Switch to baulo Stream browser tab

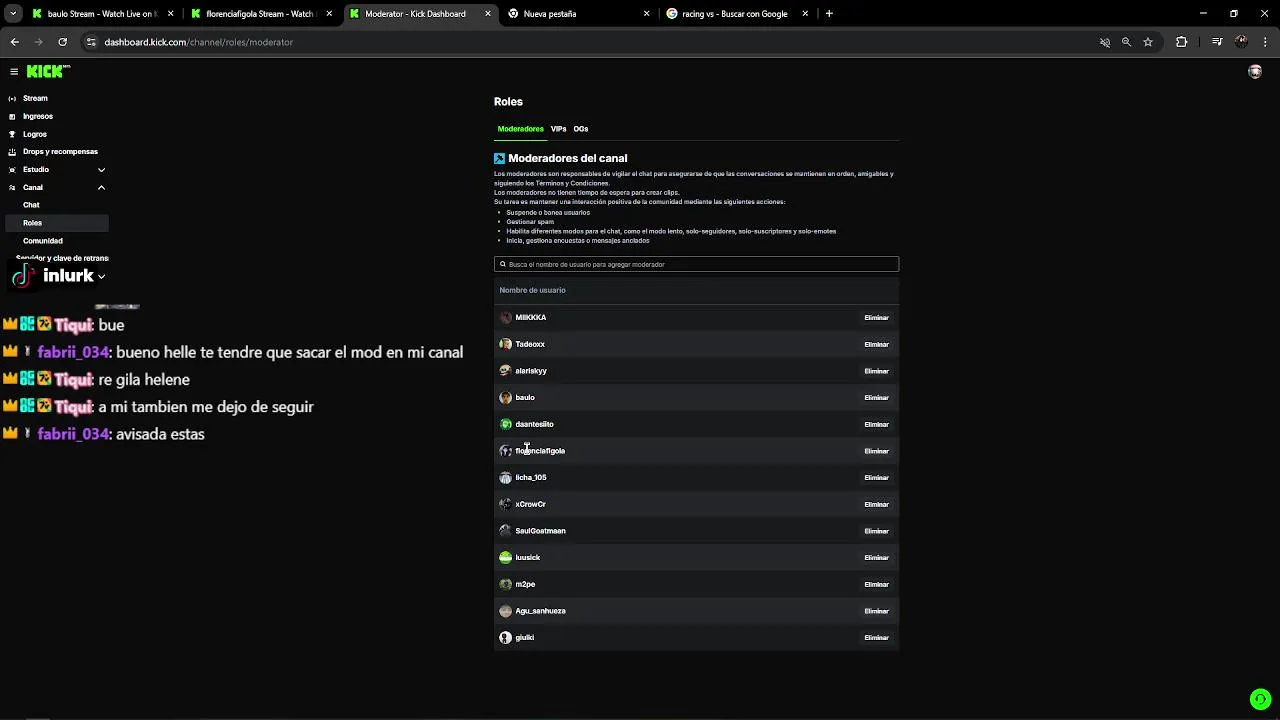point(101,14)
